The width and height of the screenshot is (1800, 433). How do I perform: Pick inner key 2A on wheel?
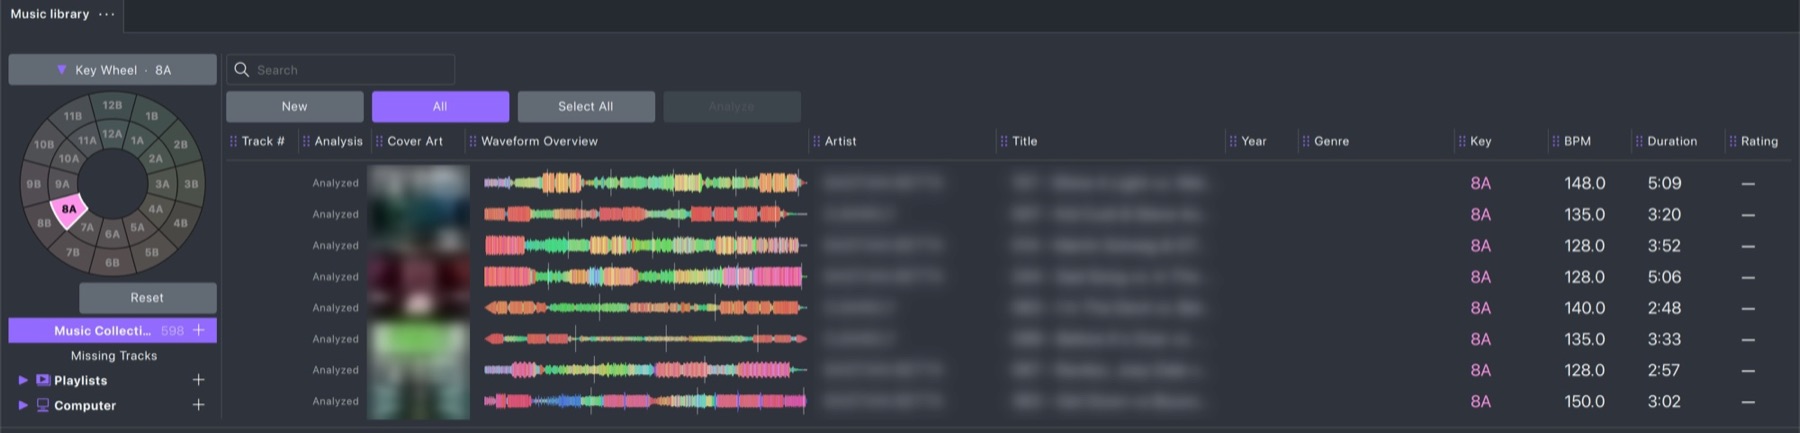pyautogui.click(x=156, y=159)
